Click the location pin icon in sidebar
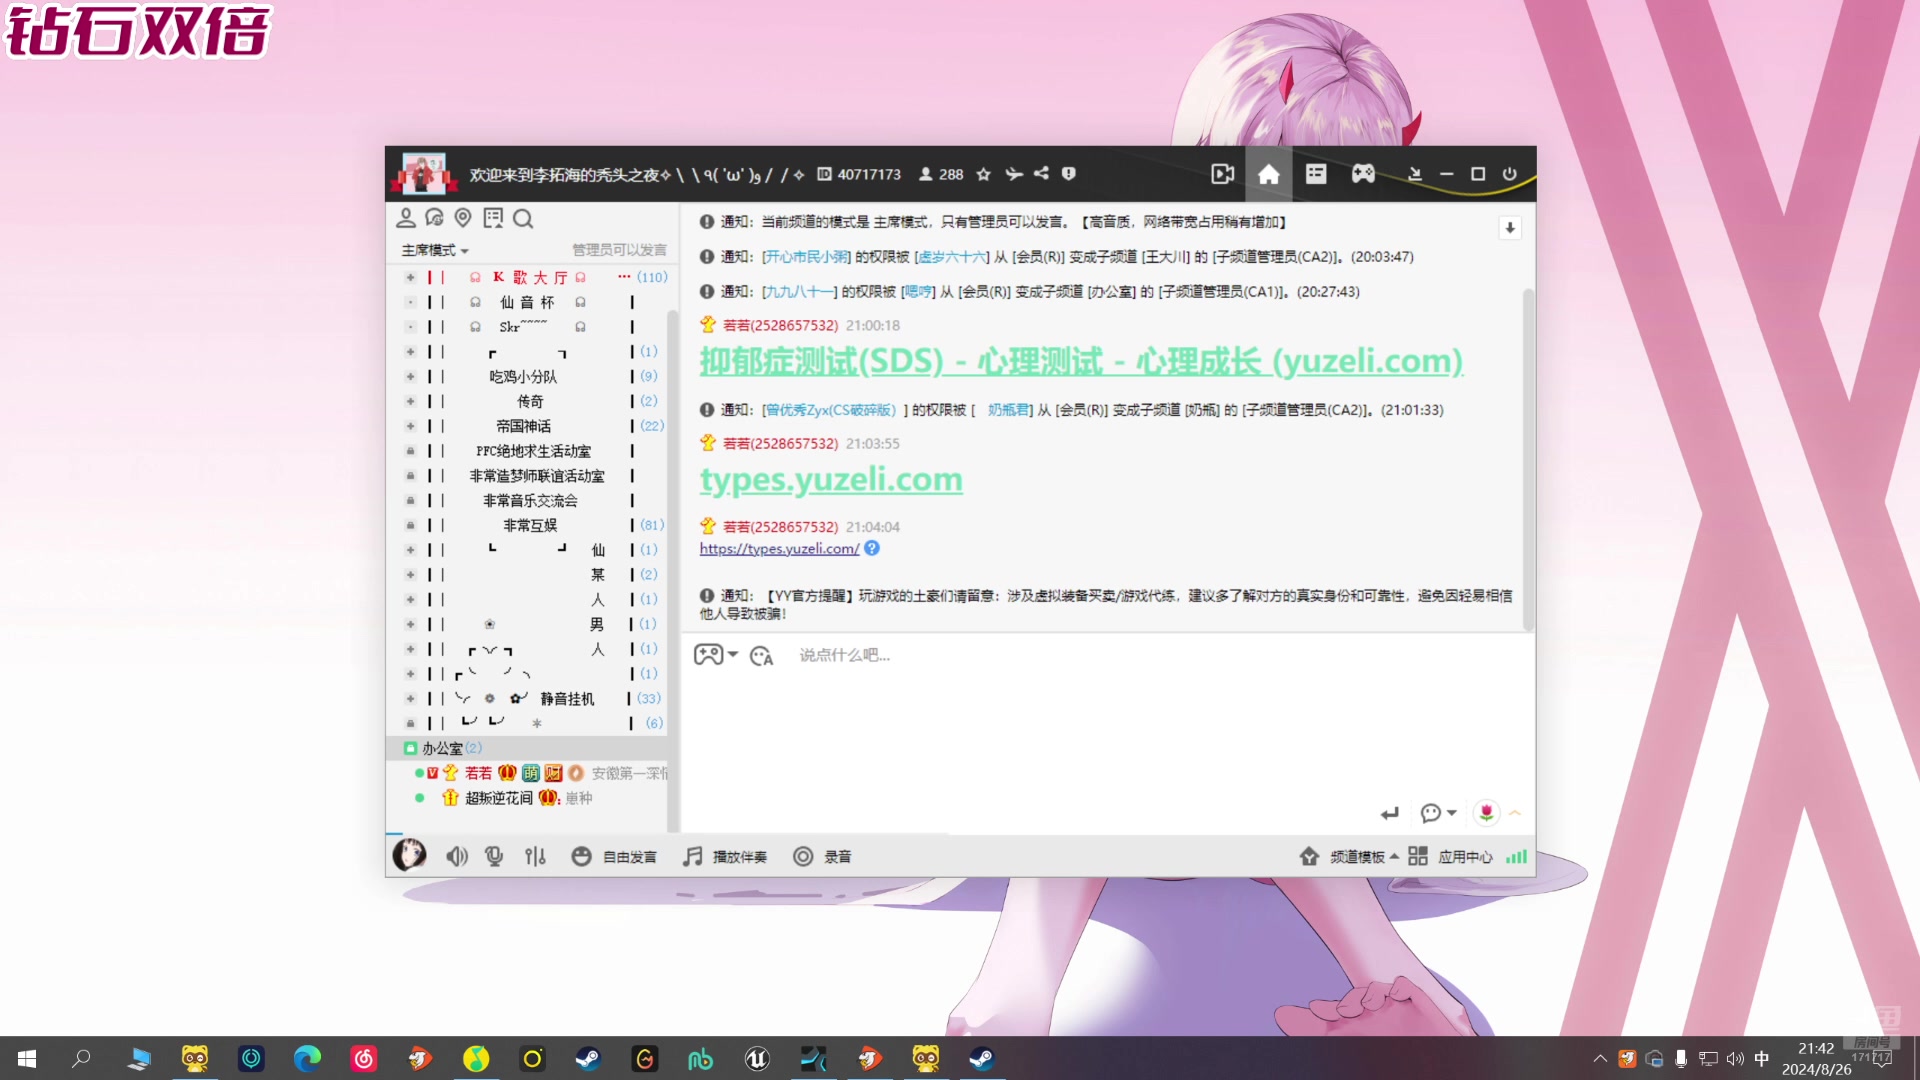 point(463,218)
